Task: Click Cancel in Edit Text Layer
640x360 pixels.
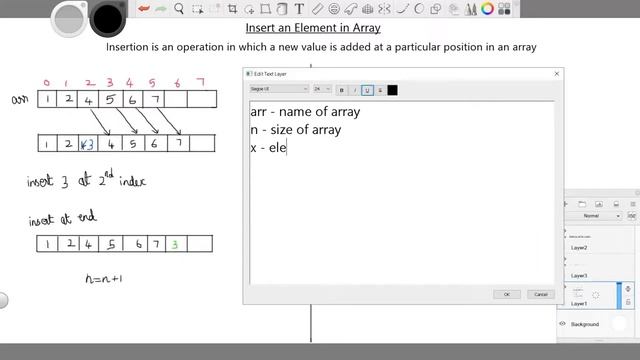Action: point(541,294)
